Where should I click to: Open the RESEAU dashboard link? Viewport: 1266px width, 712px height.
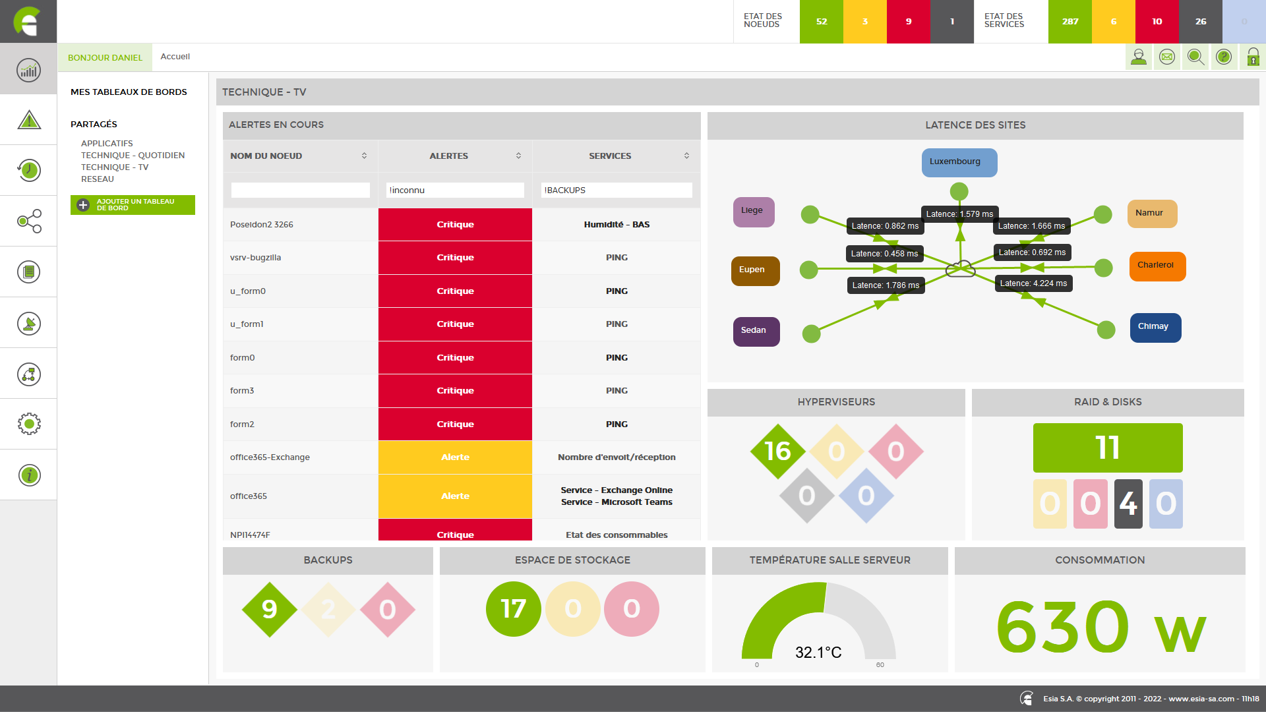[97, 180]
